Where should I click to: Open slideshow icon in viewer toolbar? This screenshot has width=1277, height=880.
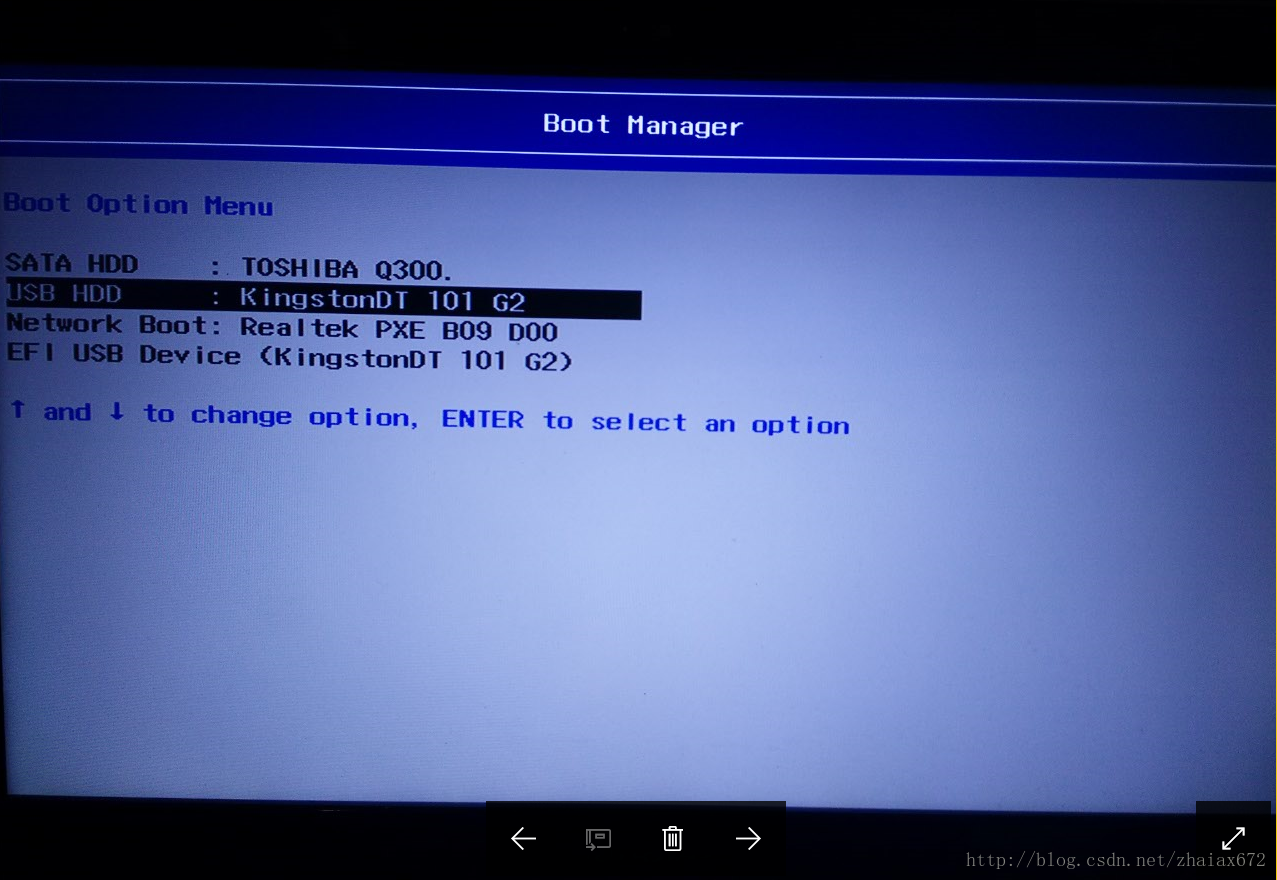pos(598,839)
